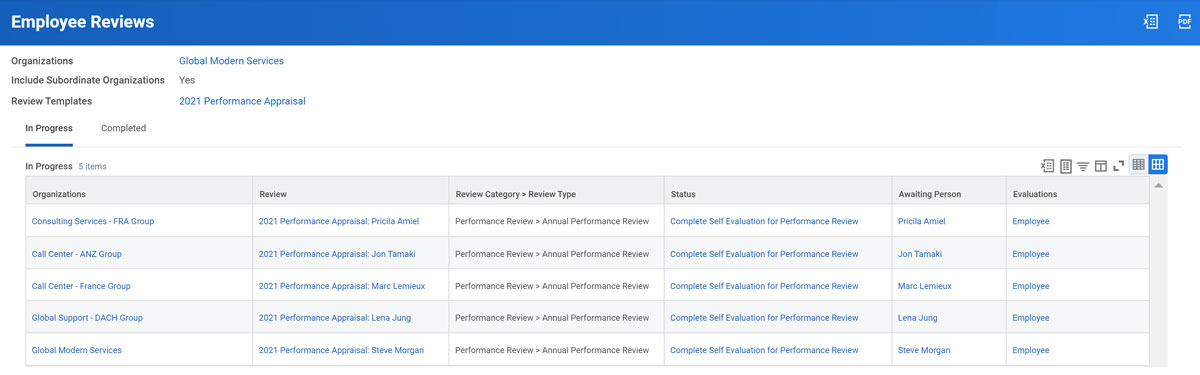1200x375 pixels.
Task: Open 2021 Performance Appraisal review template link
Action: point(242,101)
